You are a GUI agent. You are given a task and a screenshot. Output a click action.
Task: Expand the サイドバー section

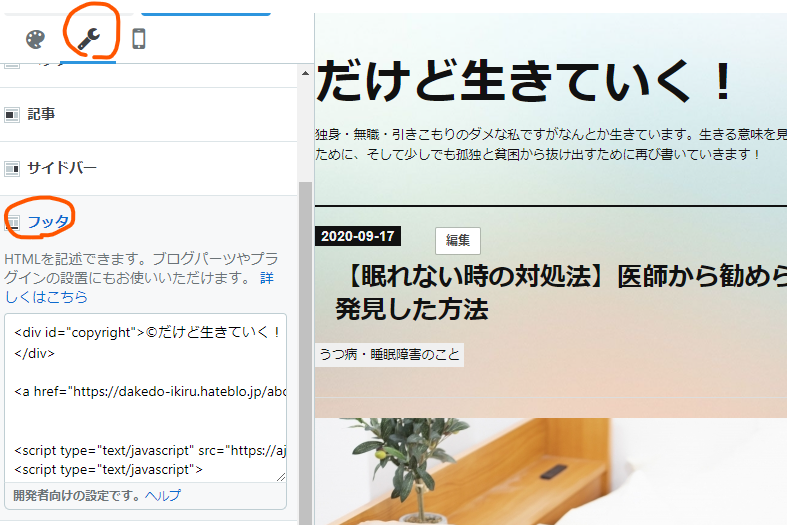pos(149,168)
